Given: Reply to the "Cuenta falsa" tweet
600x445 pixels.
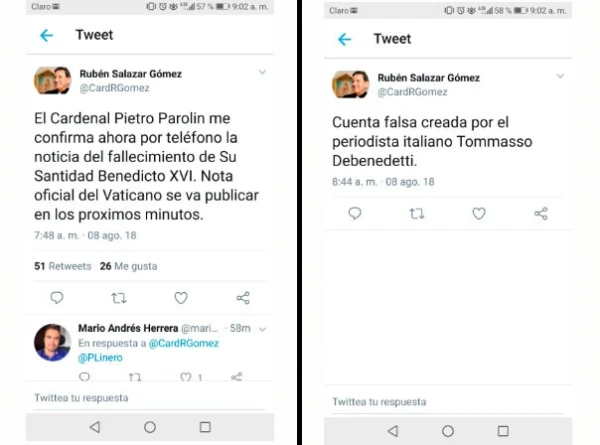Looking at the screenshot, I should pyautogui.click(x=354, y=213).
